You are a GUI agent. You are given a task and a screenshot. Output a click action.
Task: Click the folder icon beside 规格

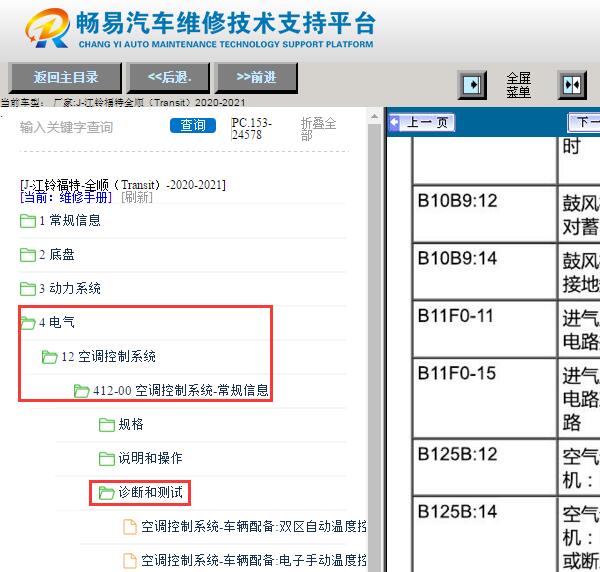coord(107,425)
